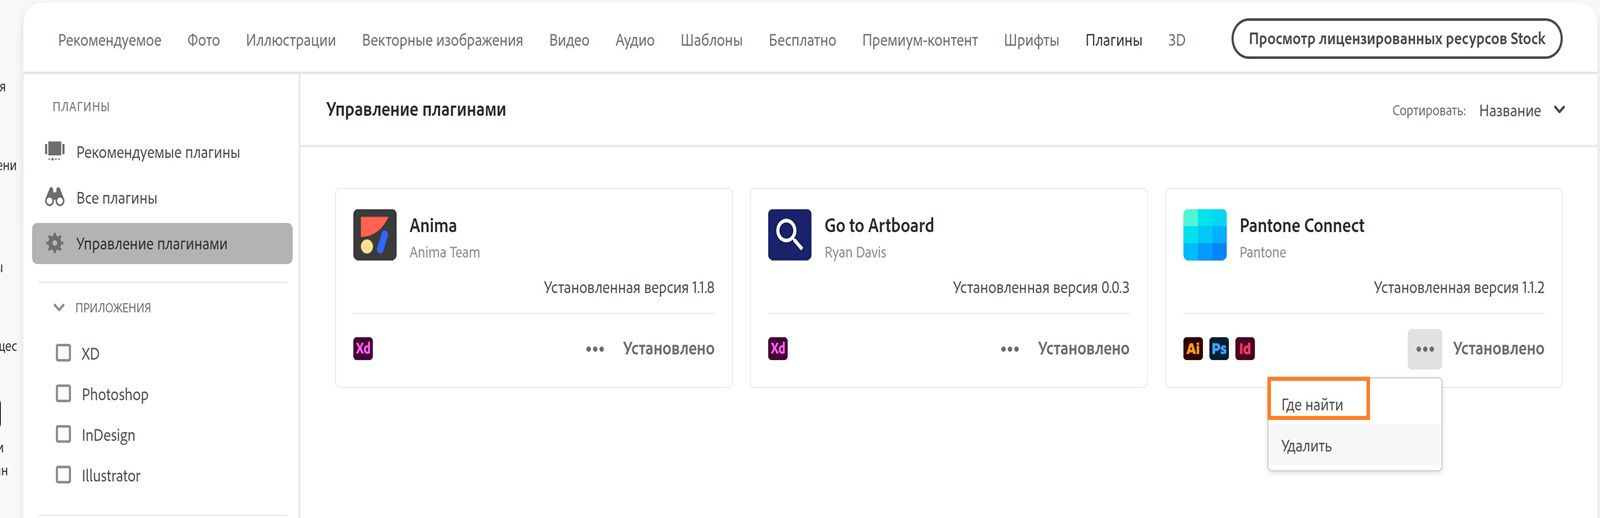This screenshot has height=518, width=1600.
Task: Click Установлено on Pantone Connect card
Action: click(1498, 349)
